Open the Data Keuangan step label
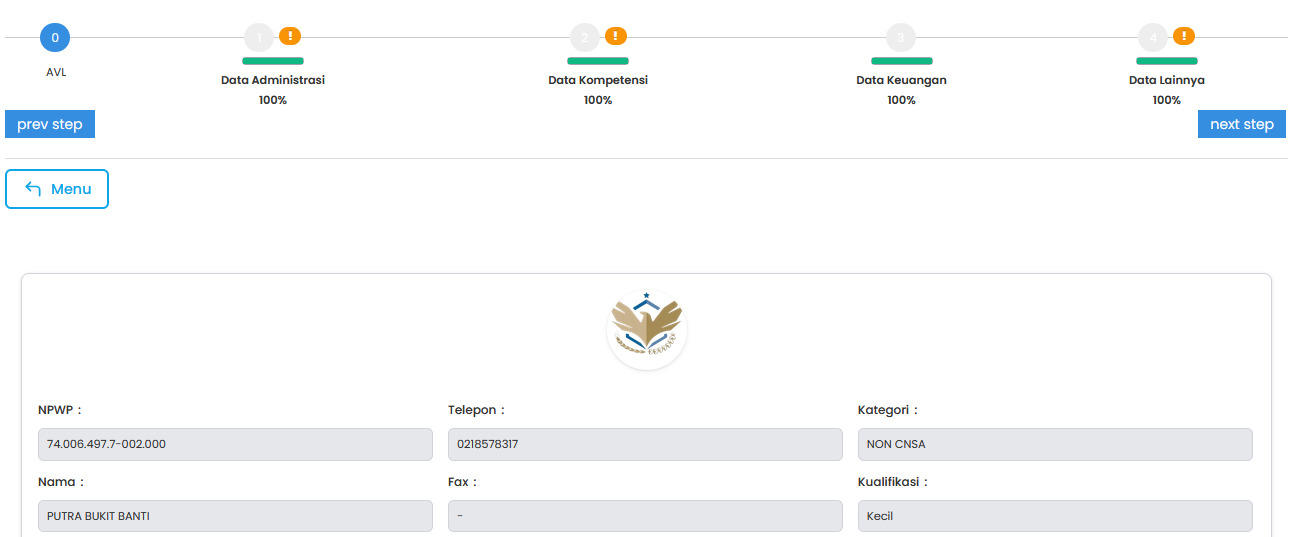 pyautogui.click(x=901, y=80)
